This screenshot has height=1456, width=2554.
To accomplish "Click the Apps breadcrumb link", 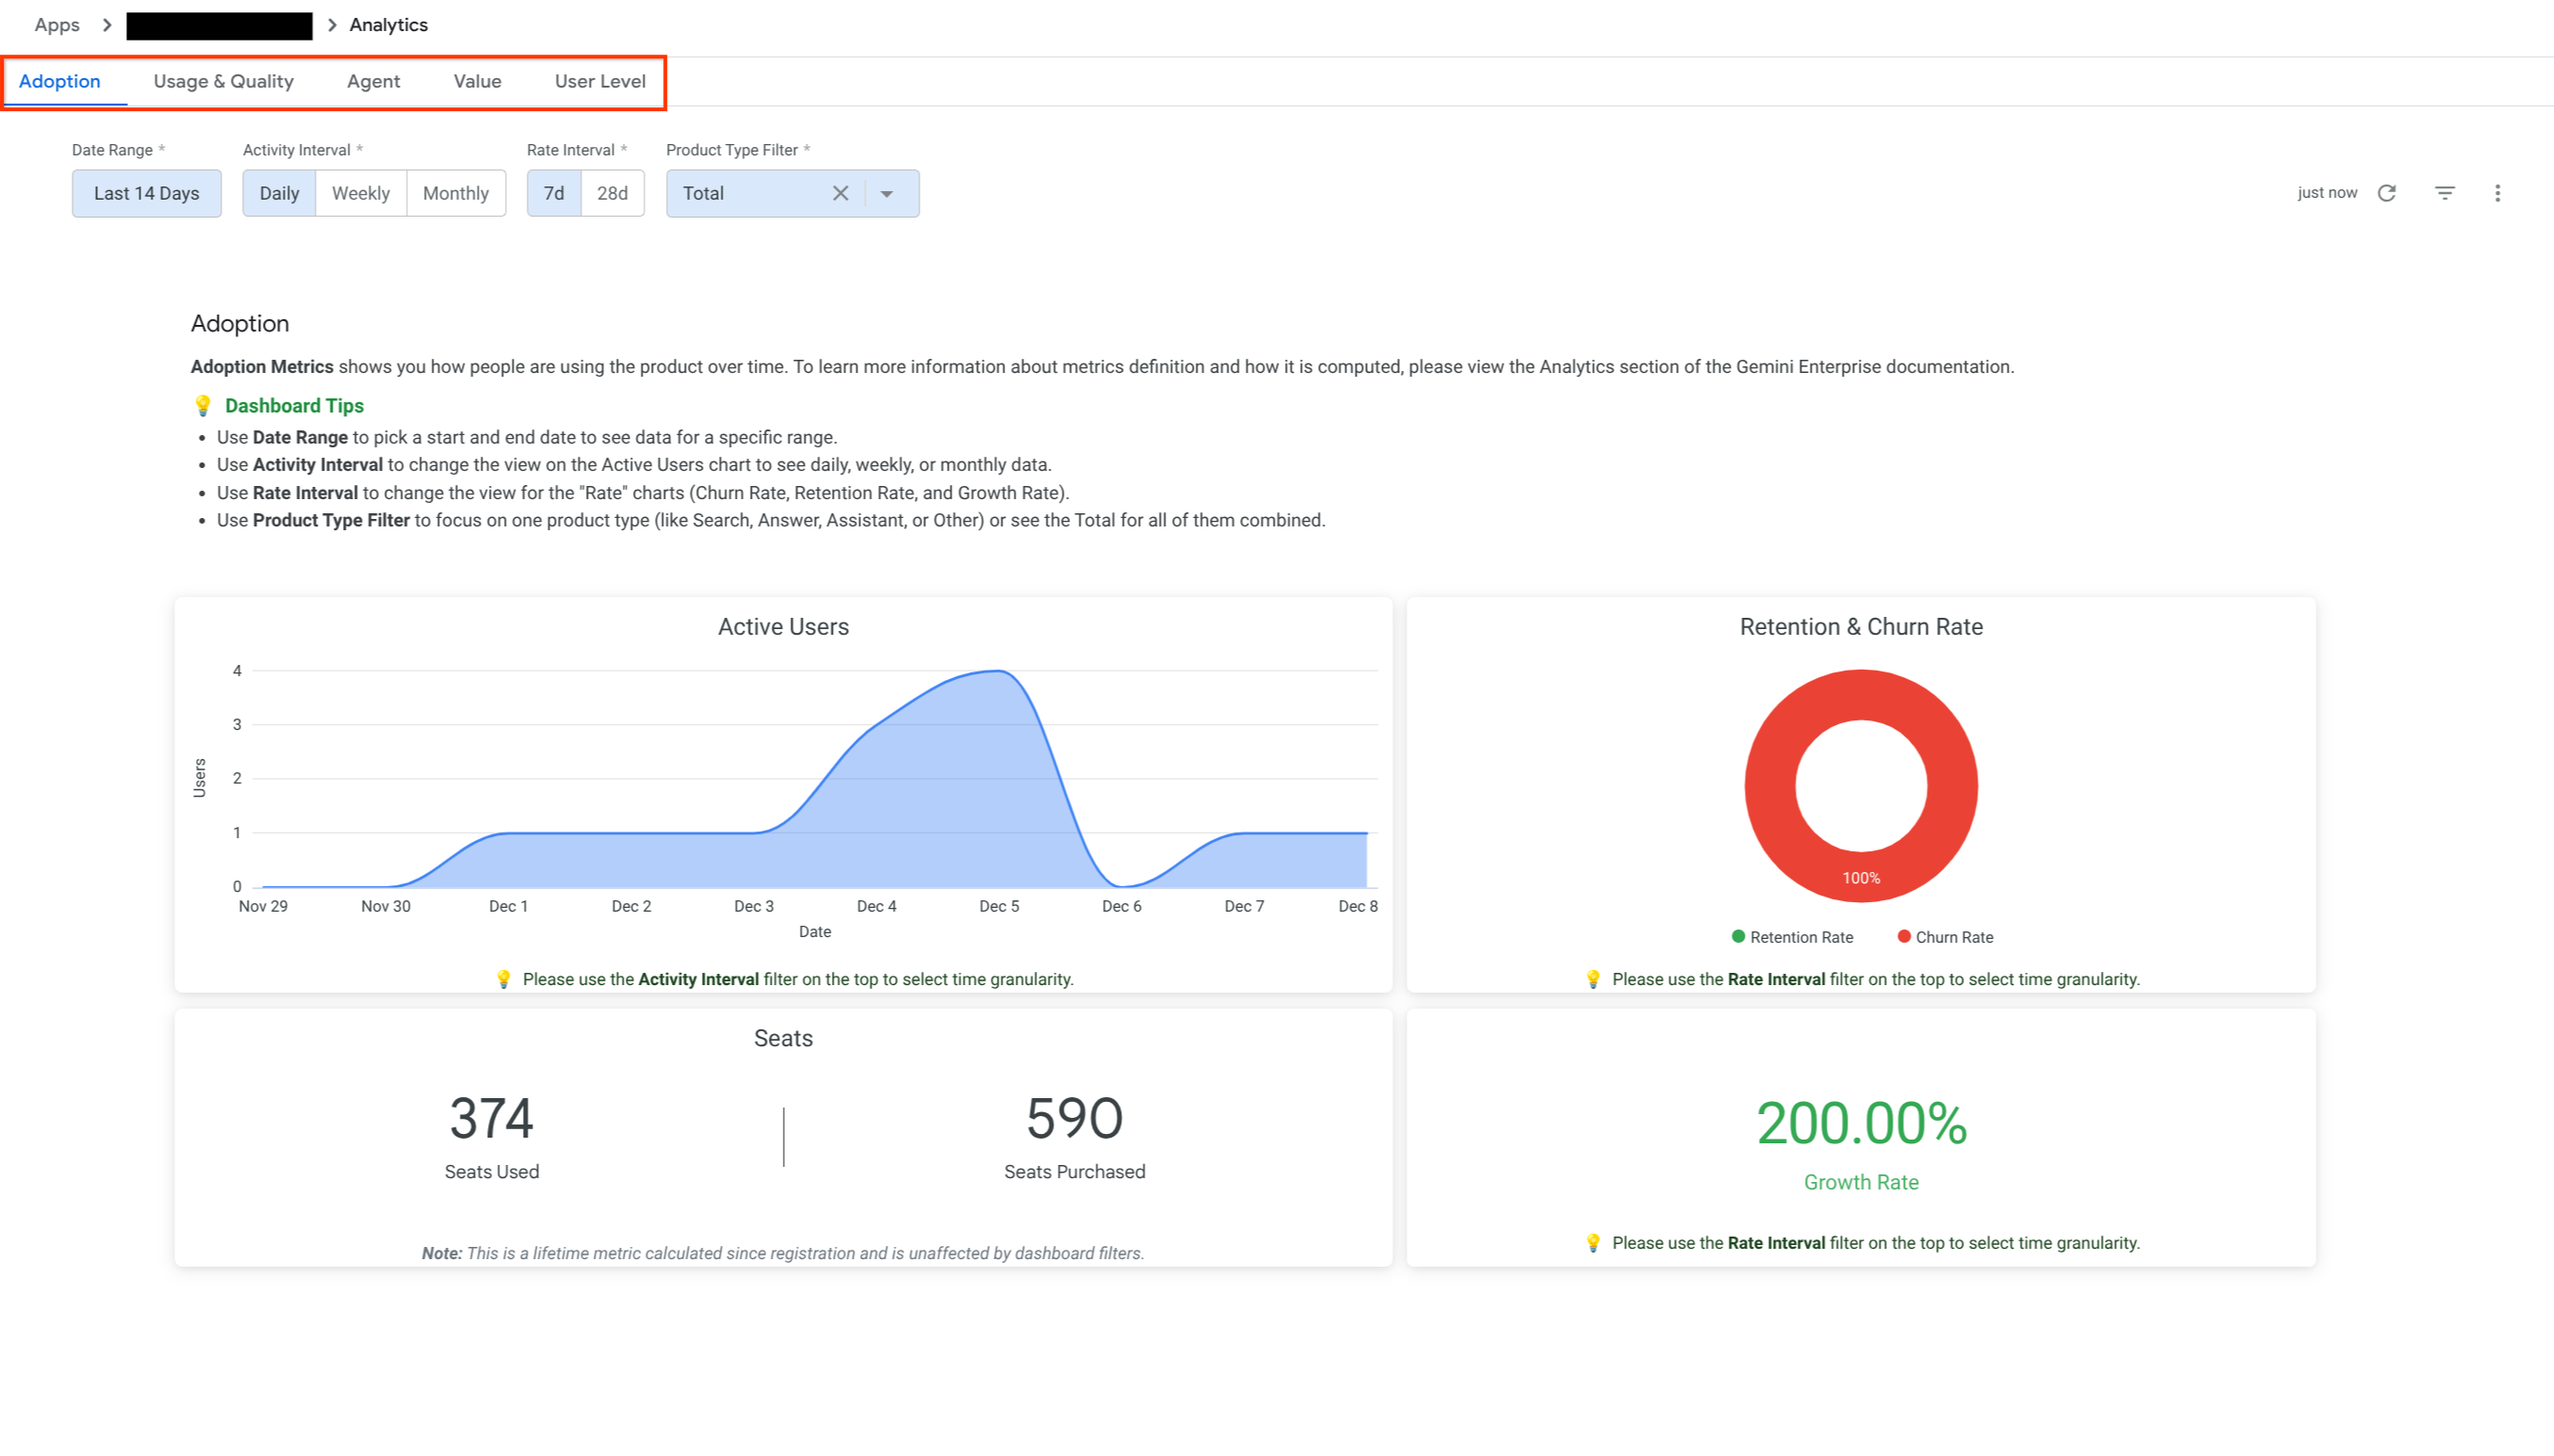I will click(x=56, y=25).
